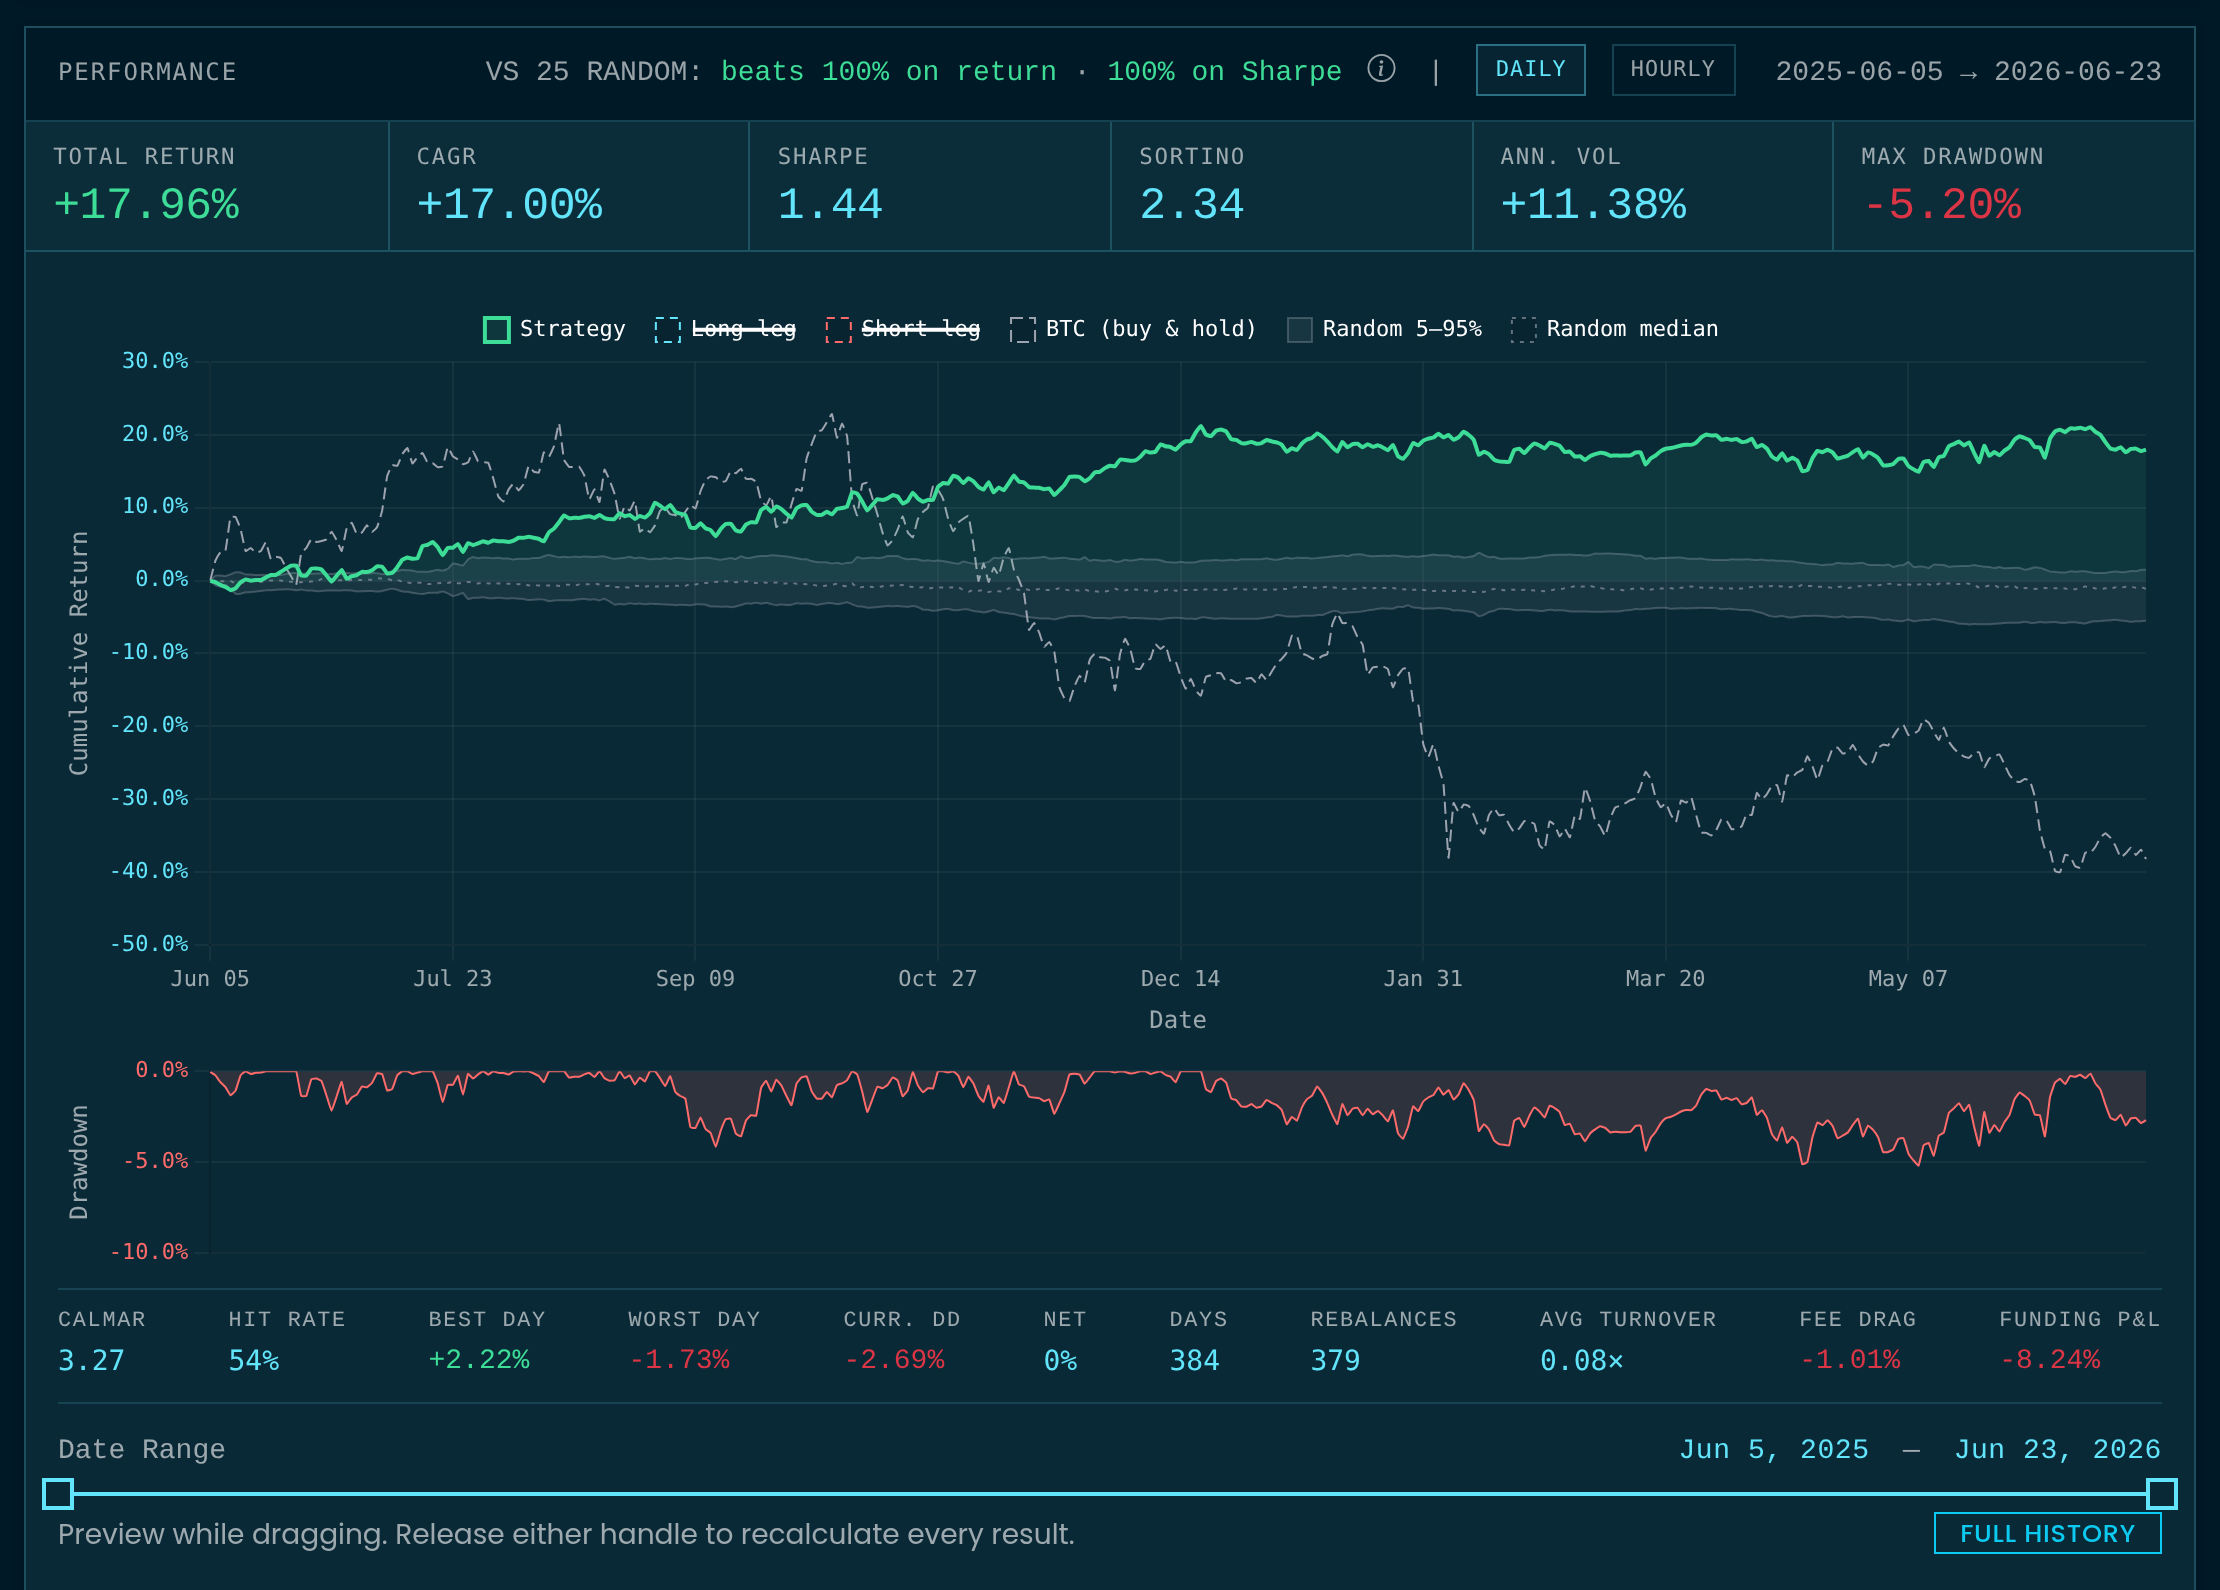Click the Jun 5, 2025 start date label
The width and height of the screenshot is (2220, 1590).
pyautogui.click(x=1774, y=1449)
